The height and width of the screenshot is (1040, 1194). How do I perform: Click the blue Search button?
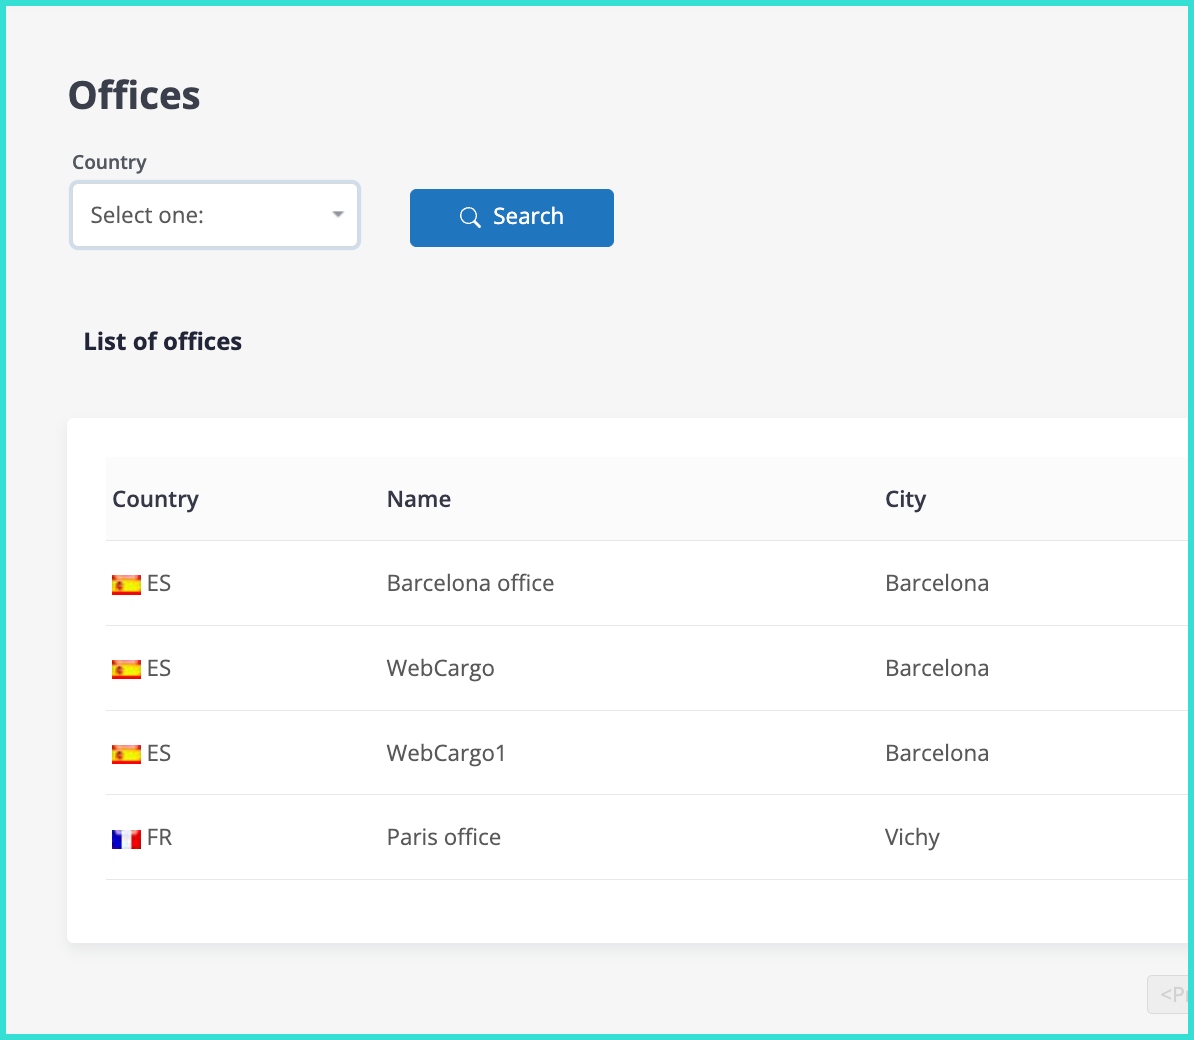coord(511,217)
